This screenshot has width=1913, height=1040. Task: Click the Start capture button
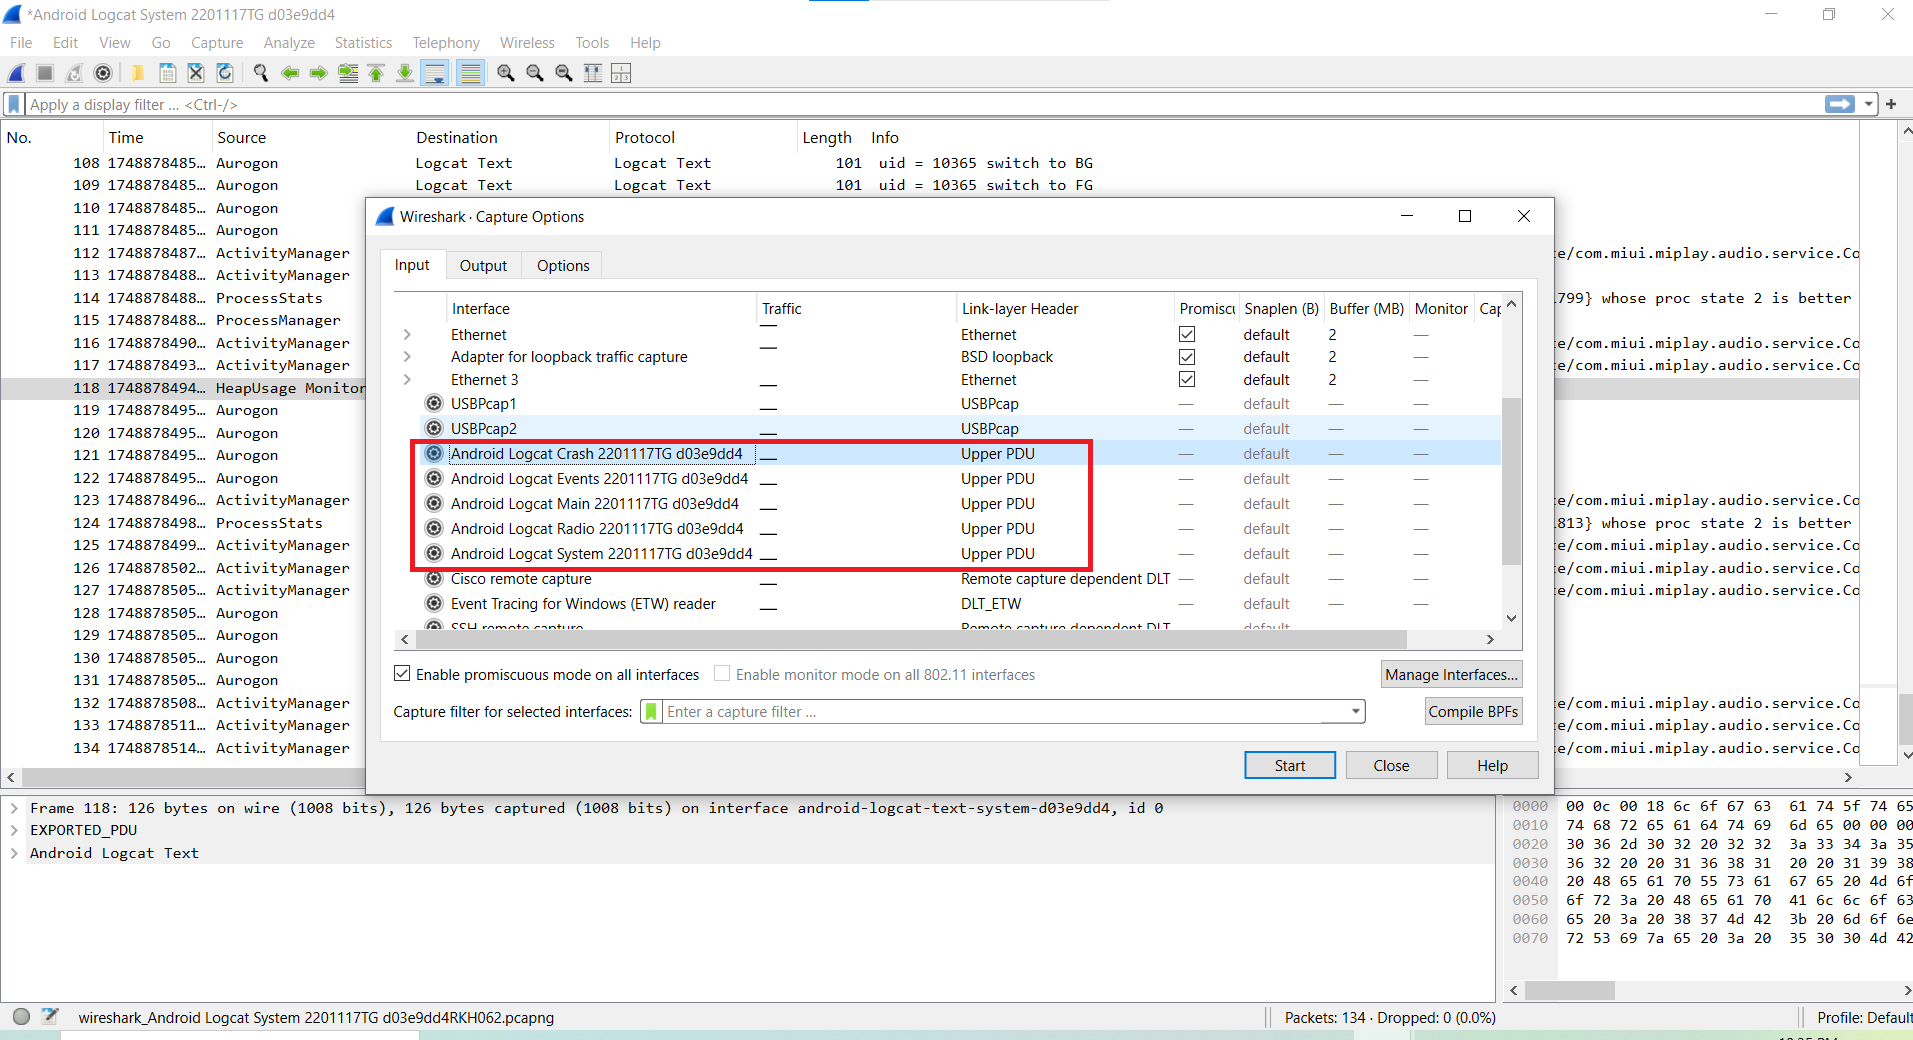tap(1290, 765)
